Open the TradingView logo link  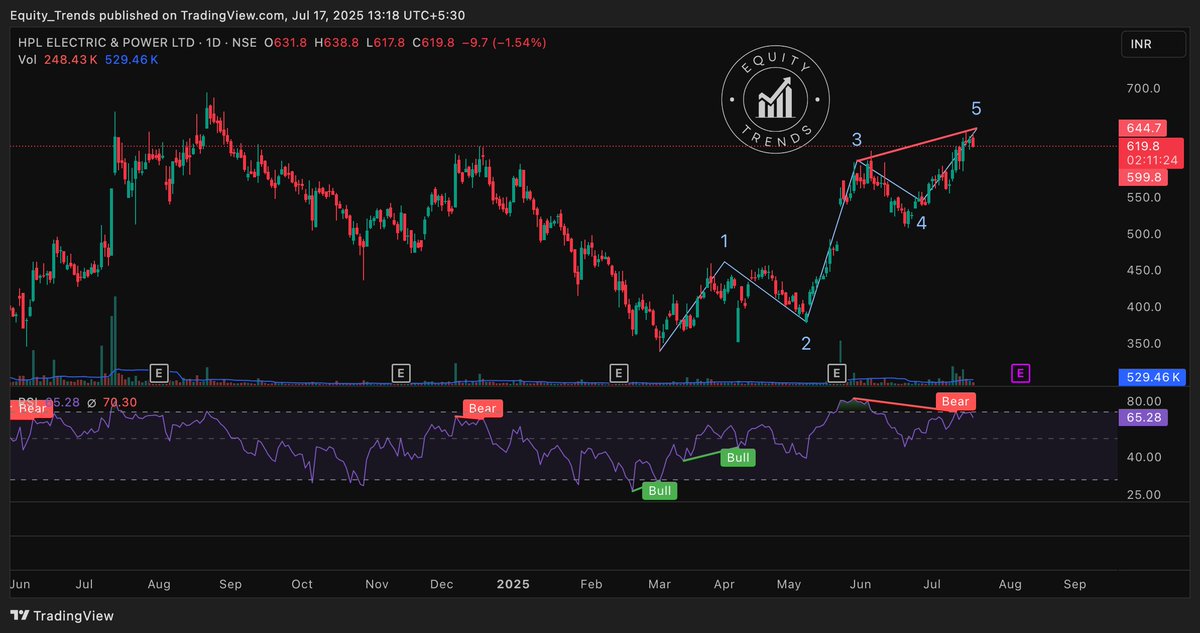(x=62, y=616)
